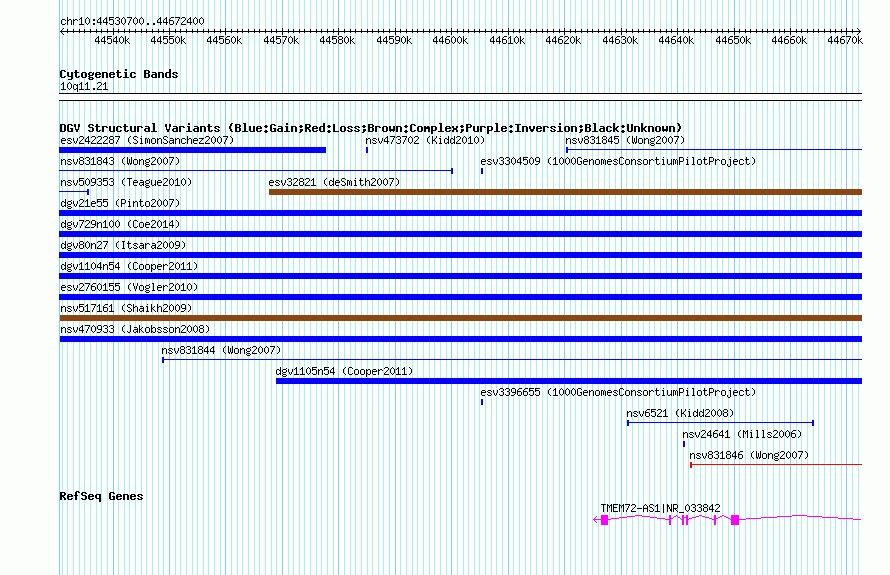This screenshot has height=575, width=890.
Task: Open nsv831844 (Wong2007) label
Action: 221,350
